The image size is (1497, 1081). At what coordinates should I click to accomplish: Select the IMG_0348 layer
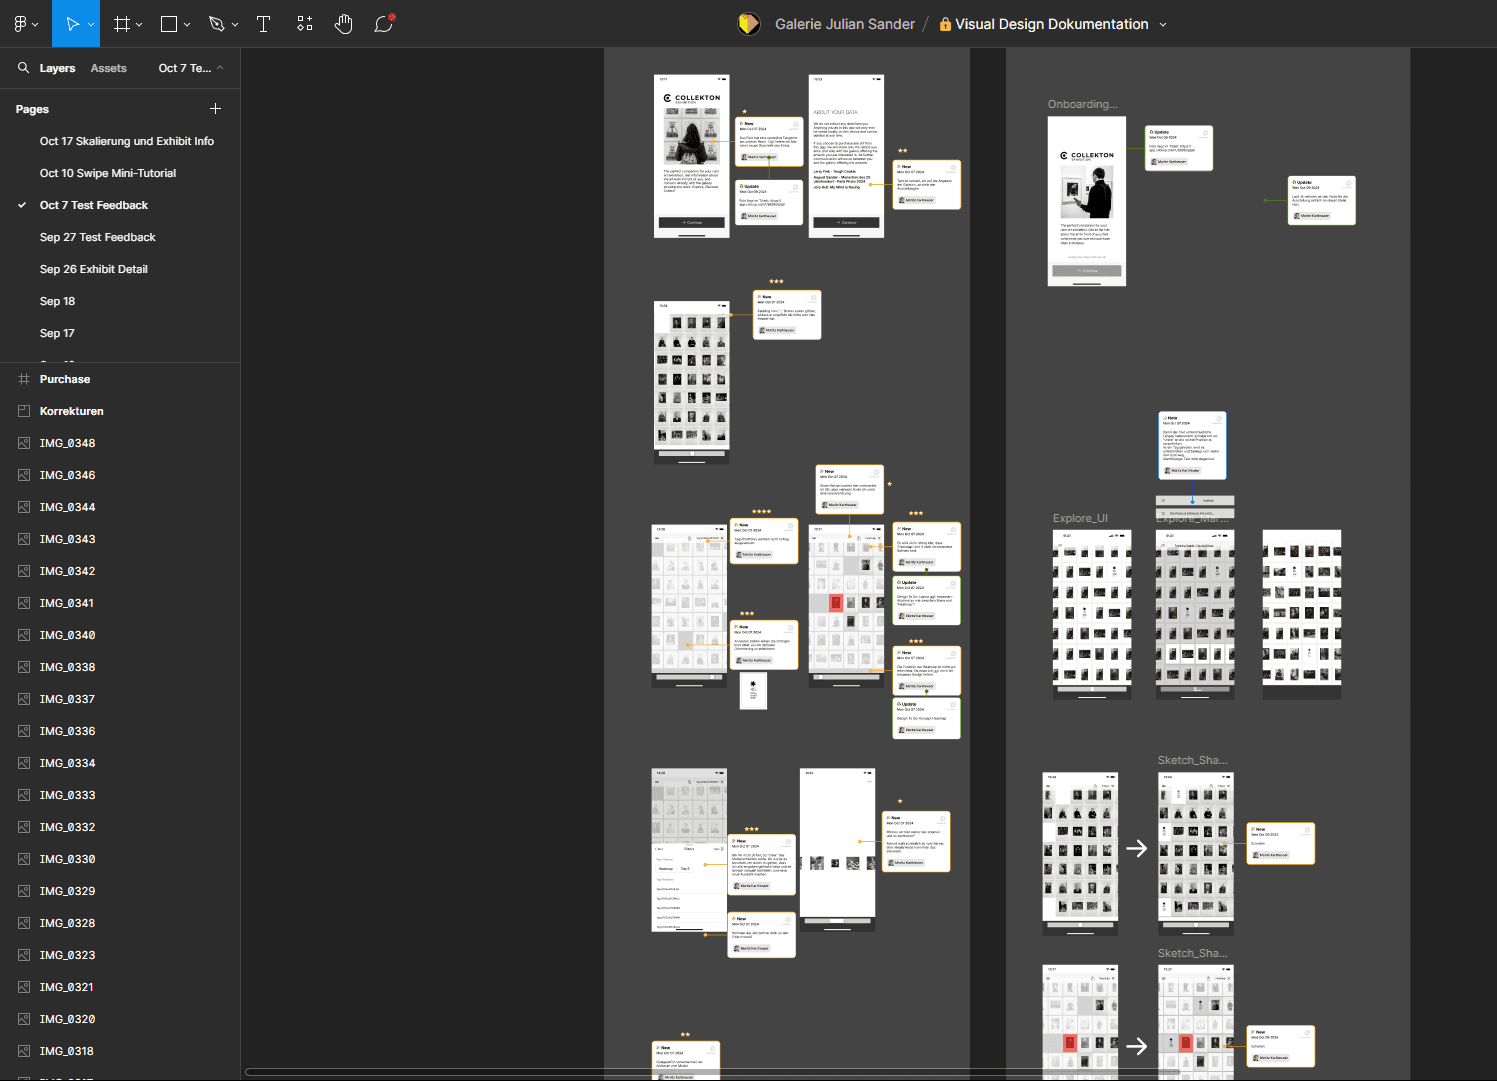[67, 442]
